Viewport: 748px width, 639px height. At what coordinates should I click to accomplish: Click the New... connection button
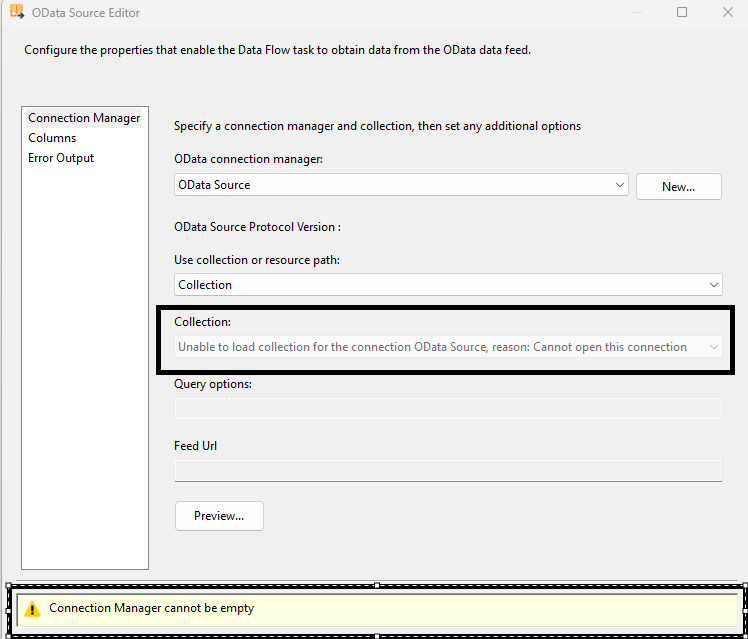point(678,186)
